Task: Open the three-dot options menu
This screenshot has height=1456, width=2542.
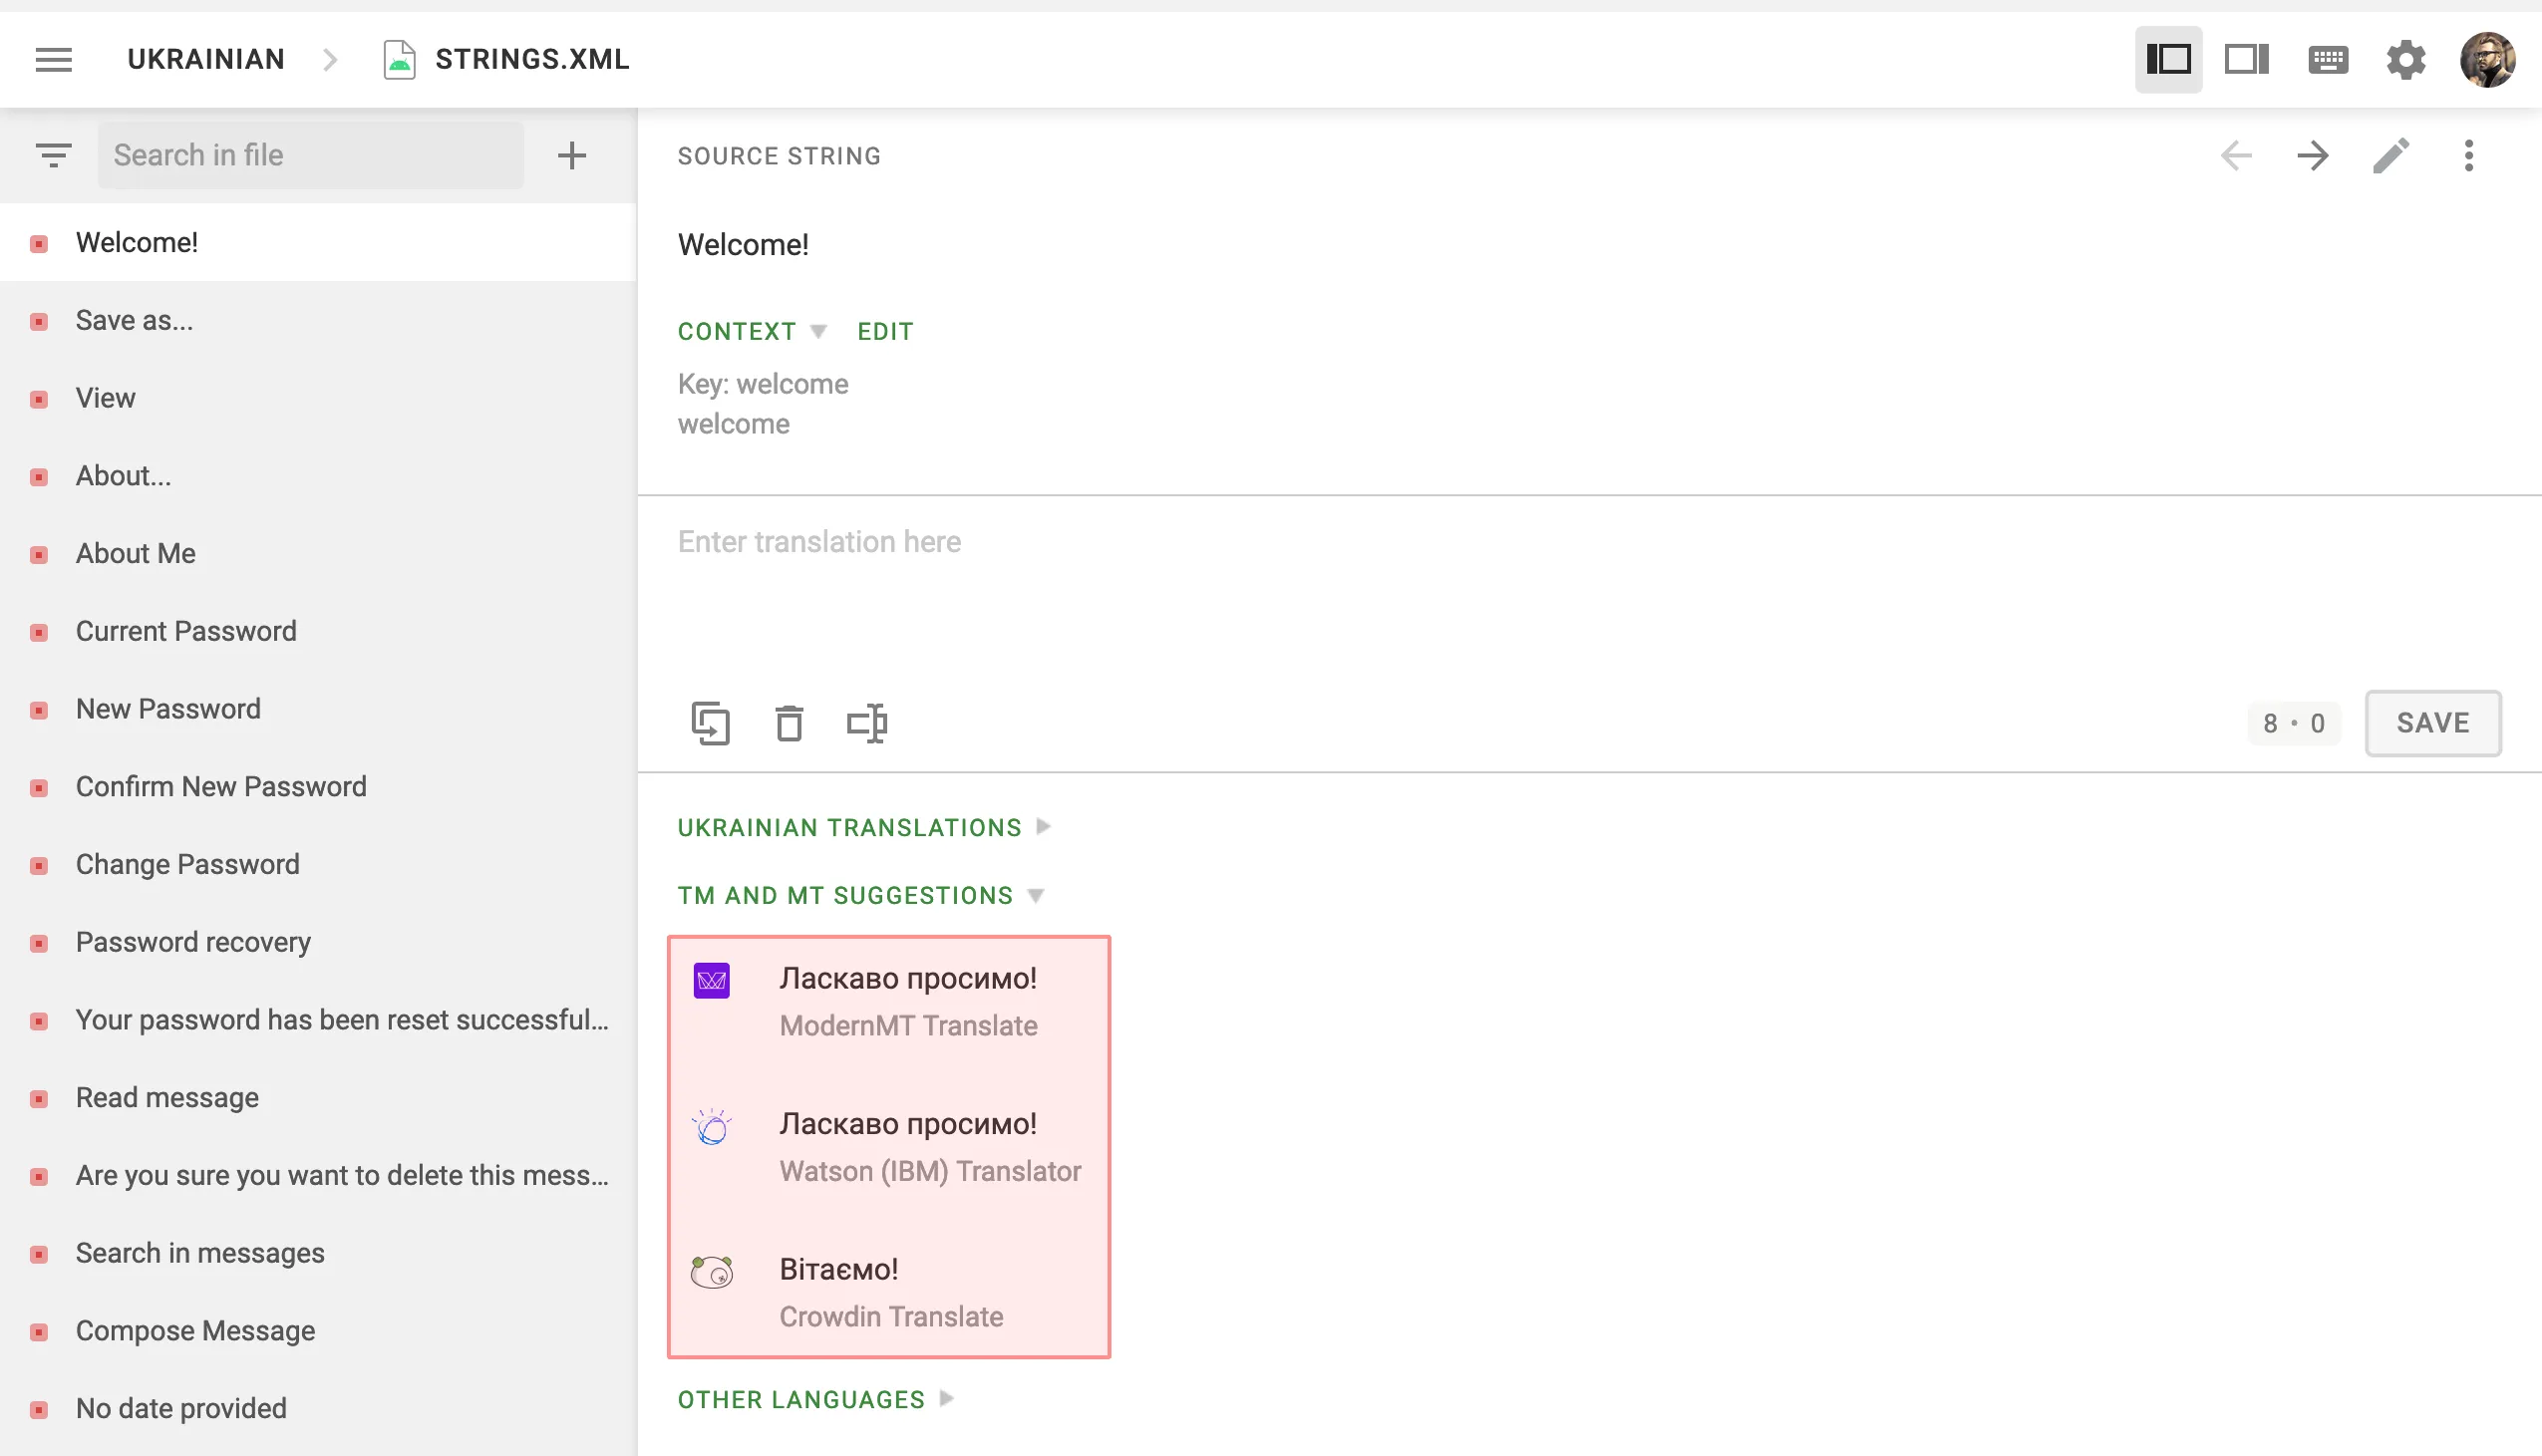Action: tap(2469, 155)
